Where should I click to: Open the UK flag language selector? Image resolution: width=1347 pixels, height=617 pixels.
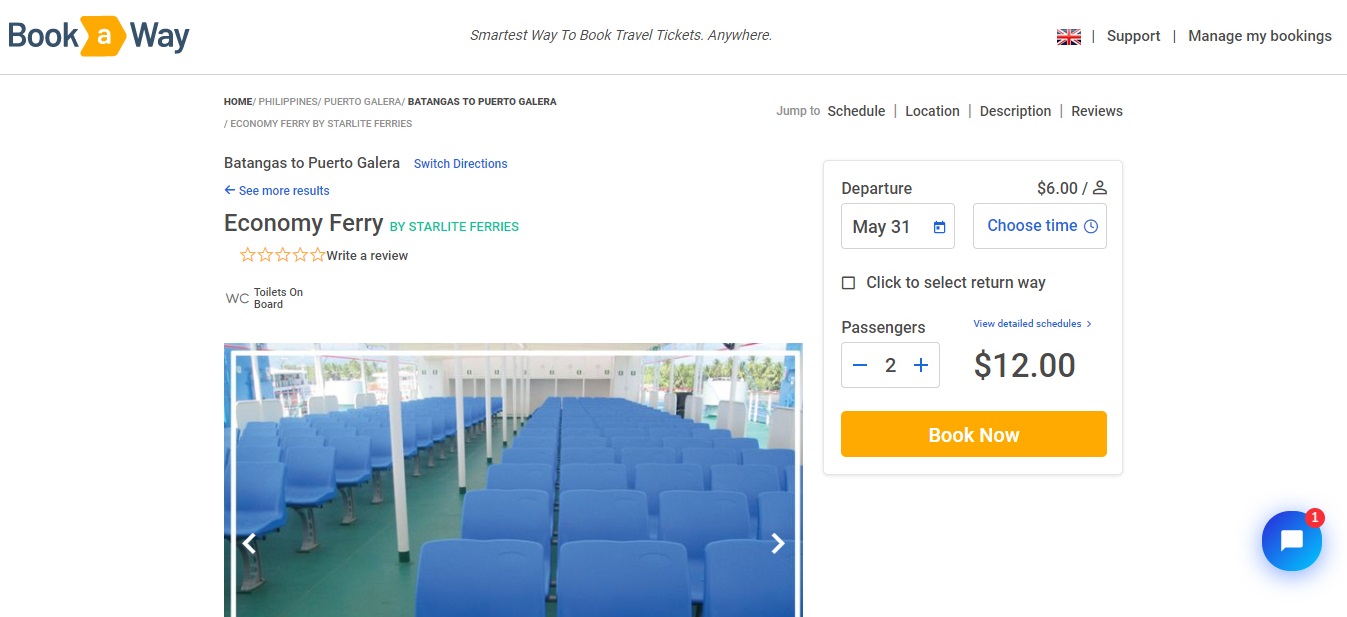pos(1069,37)
